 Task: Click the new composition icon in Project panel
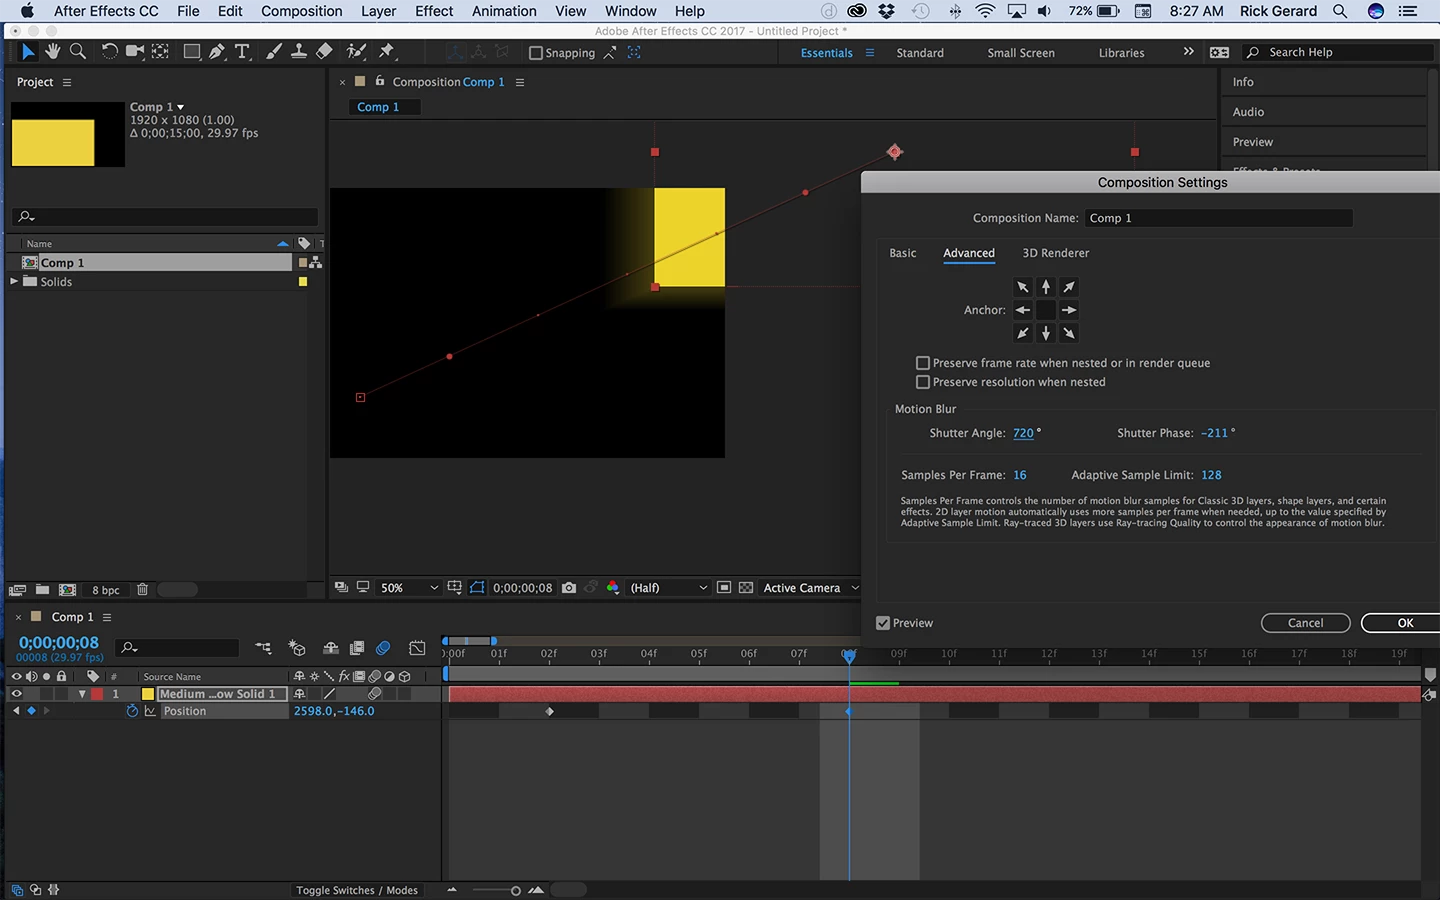coord(67,590)
